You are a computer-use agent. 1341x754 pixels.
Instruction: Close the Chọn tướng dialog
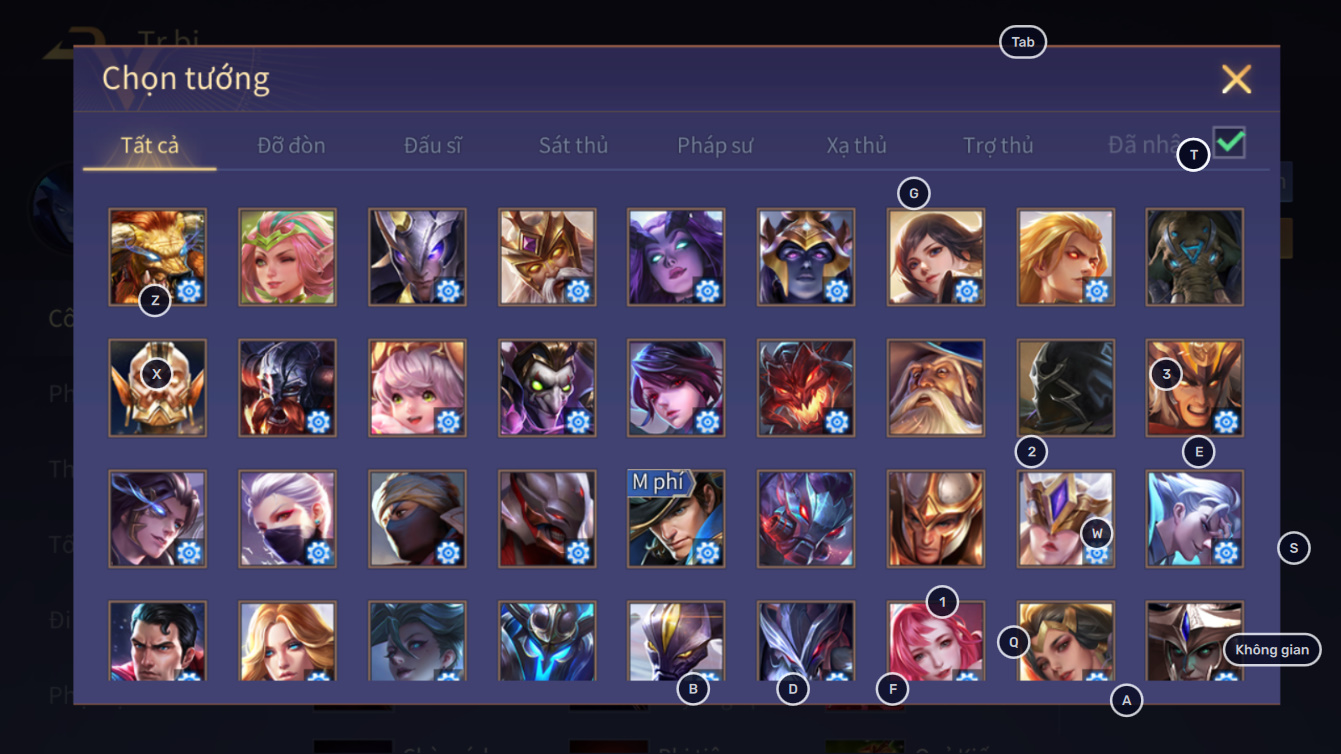click(1236, 79)
